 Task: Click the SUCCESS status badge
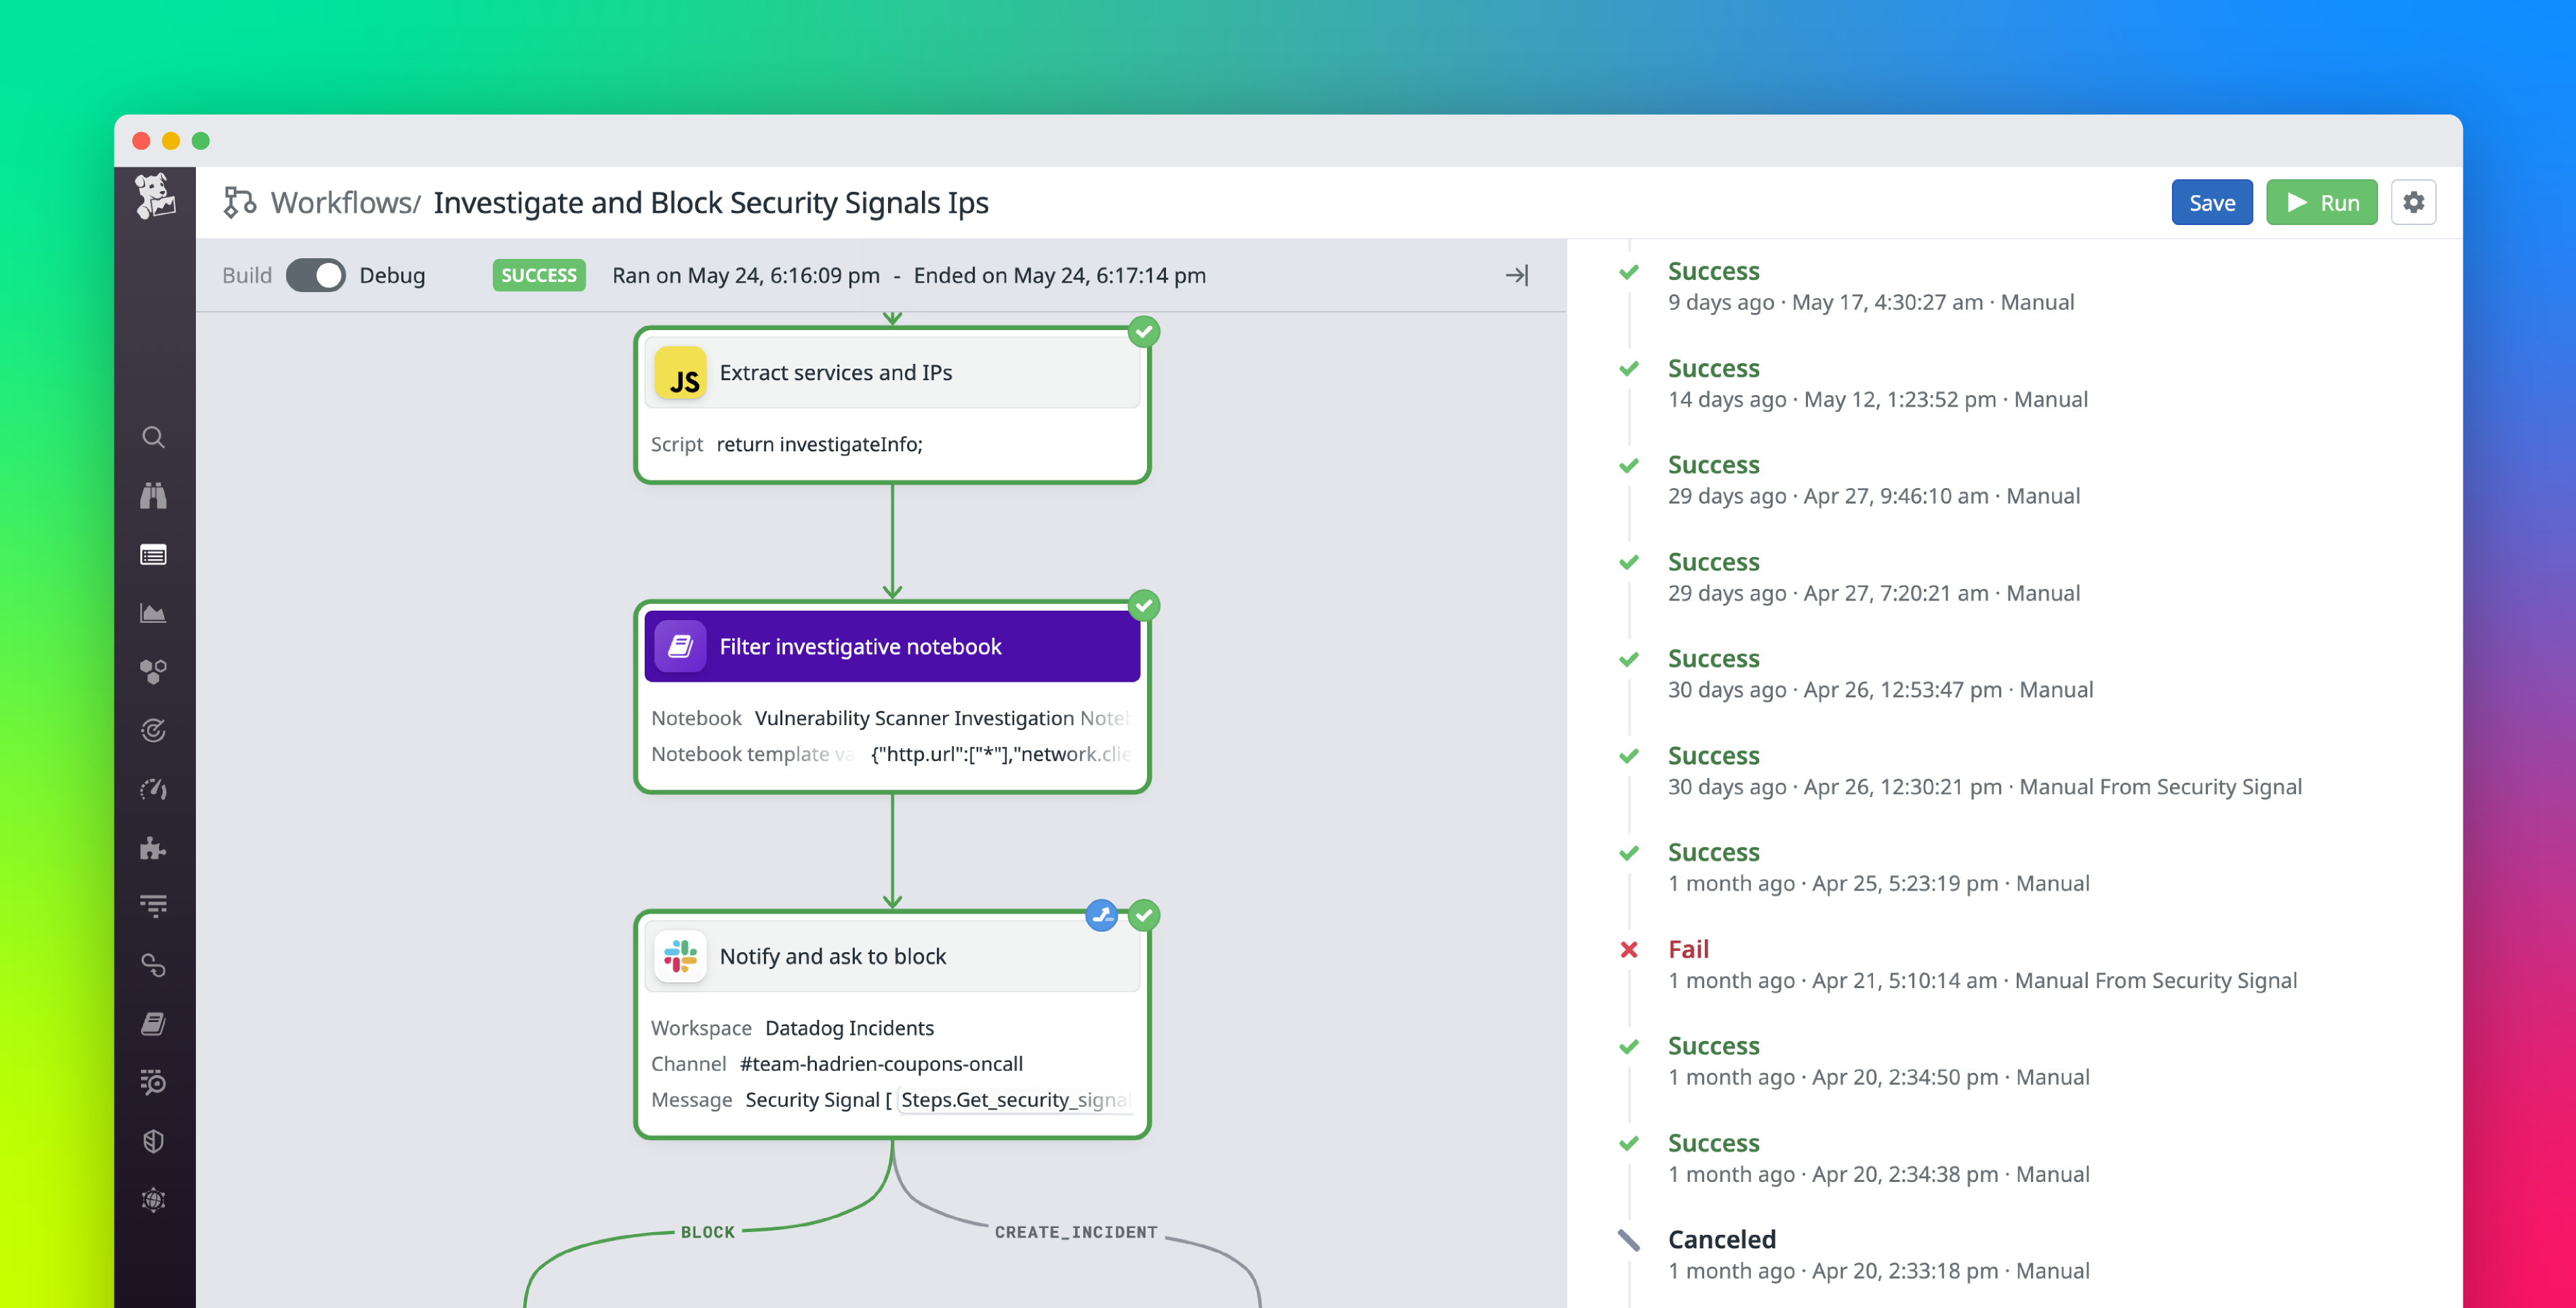[539, 275]
